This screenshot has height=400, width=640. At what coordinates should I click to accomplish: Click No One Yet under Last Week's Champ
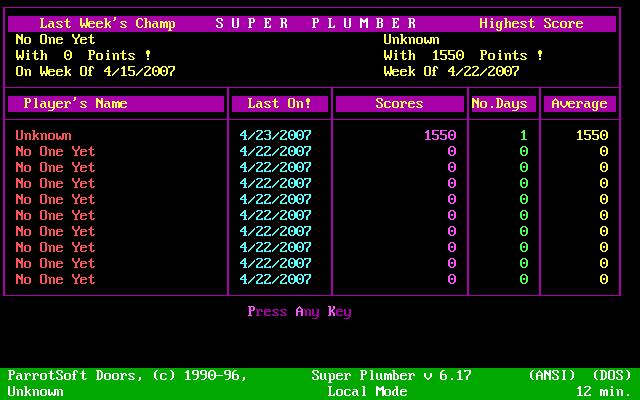55,40
